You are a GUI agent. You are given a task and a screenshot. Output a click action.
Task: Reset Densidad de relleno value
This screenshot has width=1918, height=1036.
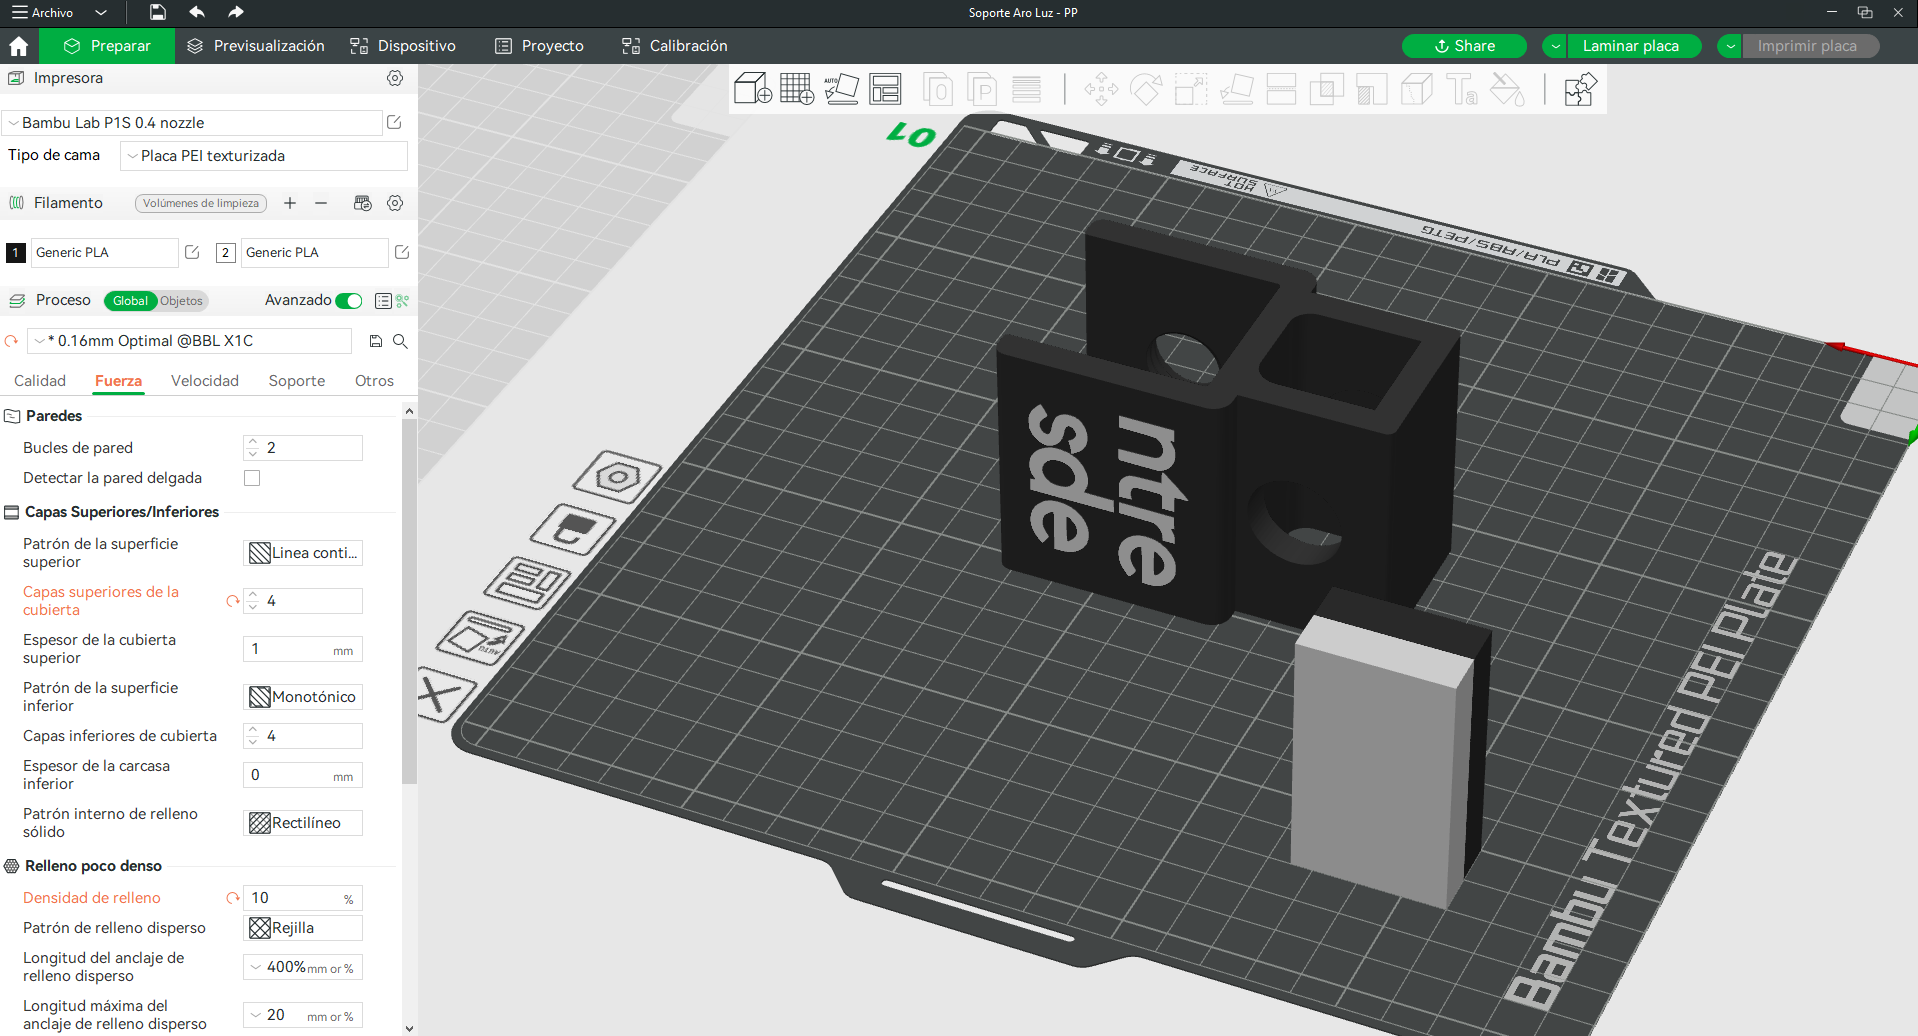[233, 898]
